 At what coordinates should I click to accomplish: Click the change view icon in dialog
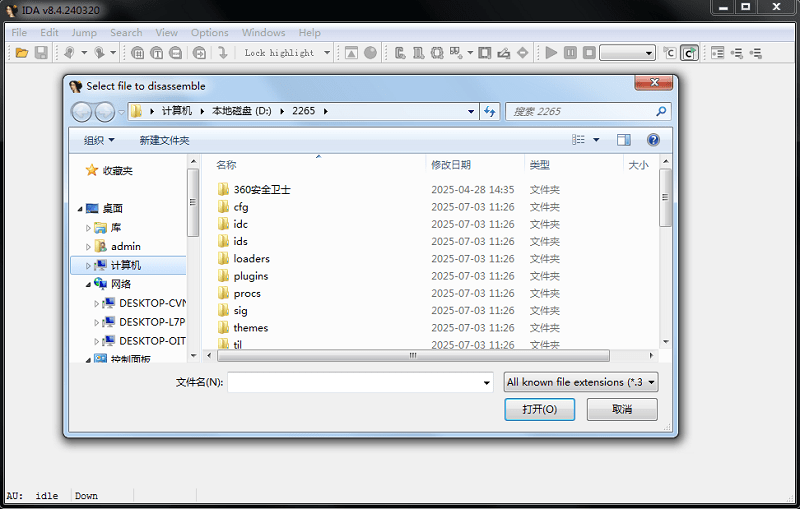(578, 140)
